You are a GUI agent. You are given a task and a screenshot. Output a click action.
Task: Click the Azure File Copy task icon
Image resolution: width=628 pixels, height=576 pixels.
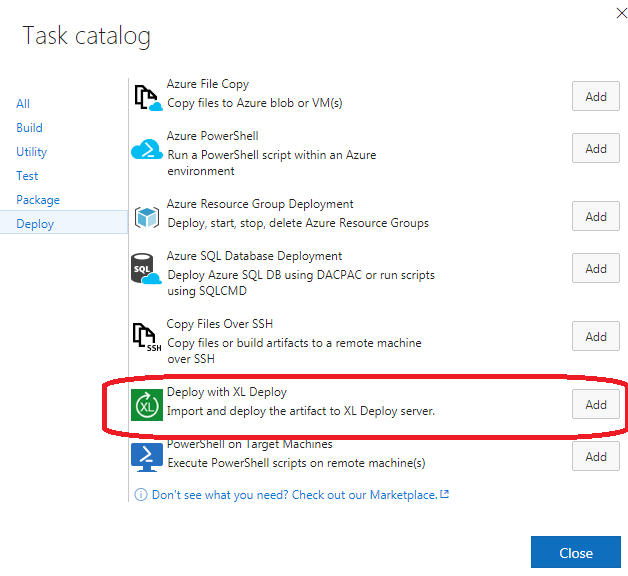pyautogui.click(x=148, y=98)
